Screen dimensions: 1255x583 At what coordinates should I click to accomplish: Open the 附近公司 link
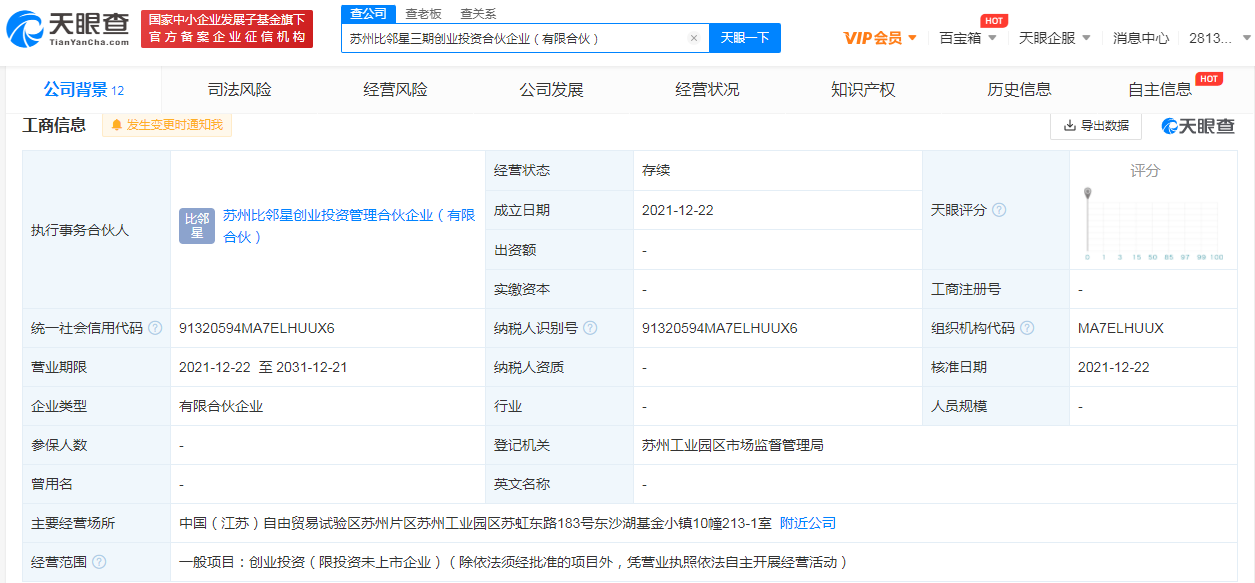coord(808,523)
